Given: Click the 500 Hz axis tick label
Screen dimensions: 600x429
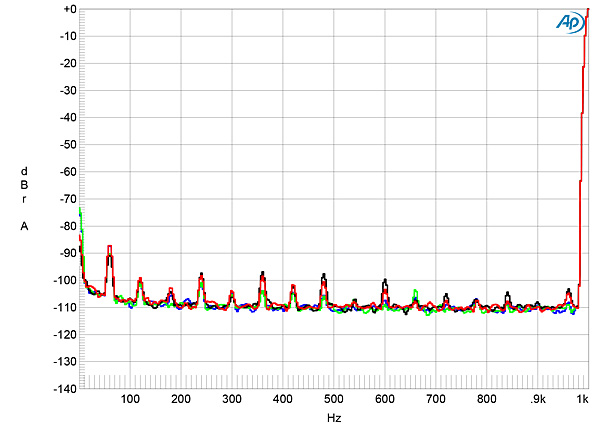Looking at the screenshot, I should coord(333,400).
